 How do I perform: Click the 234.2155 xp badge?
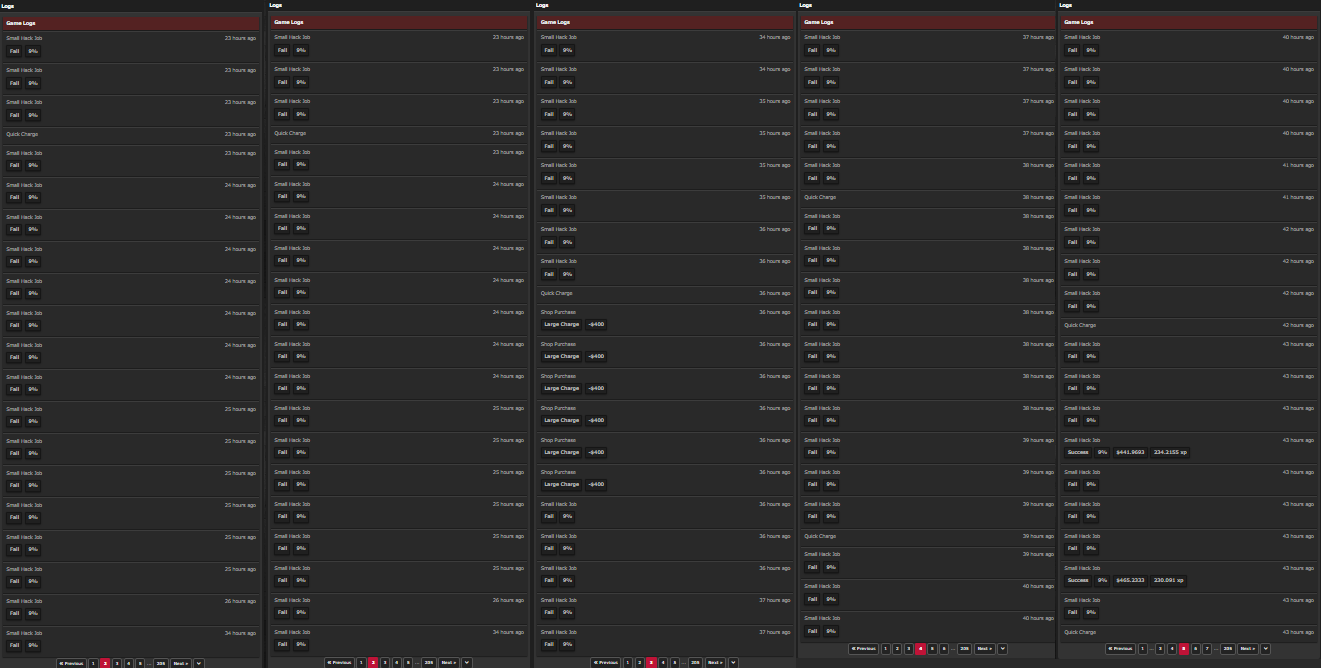click(x=1170, y=452)
